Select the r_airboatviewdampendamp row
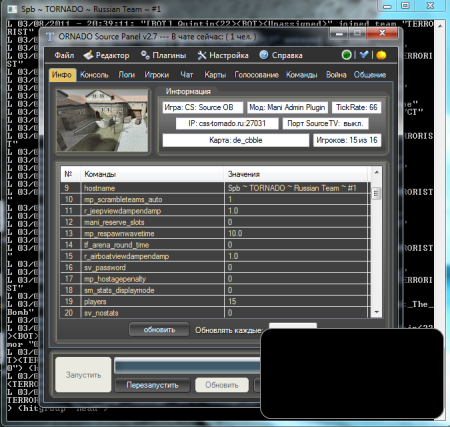450x427 pixels. [215, 256]
